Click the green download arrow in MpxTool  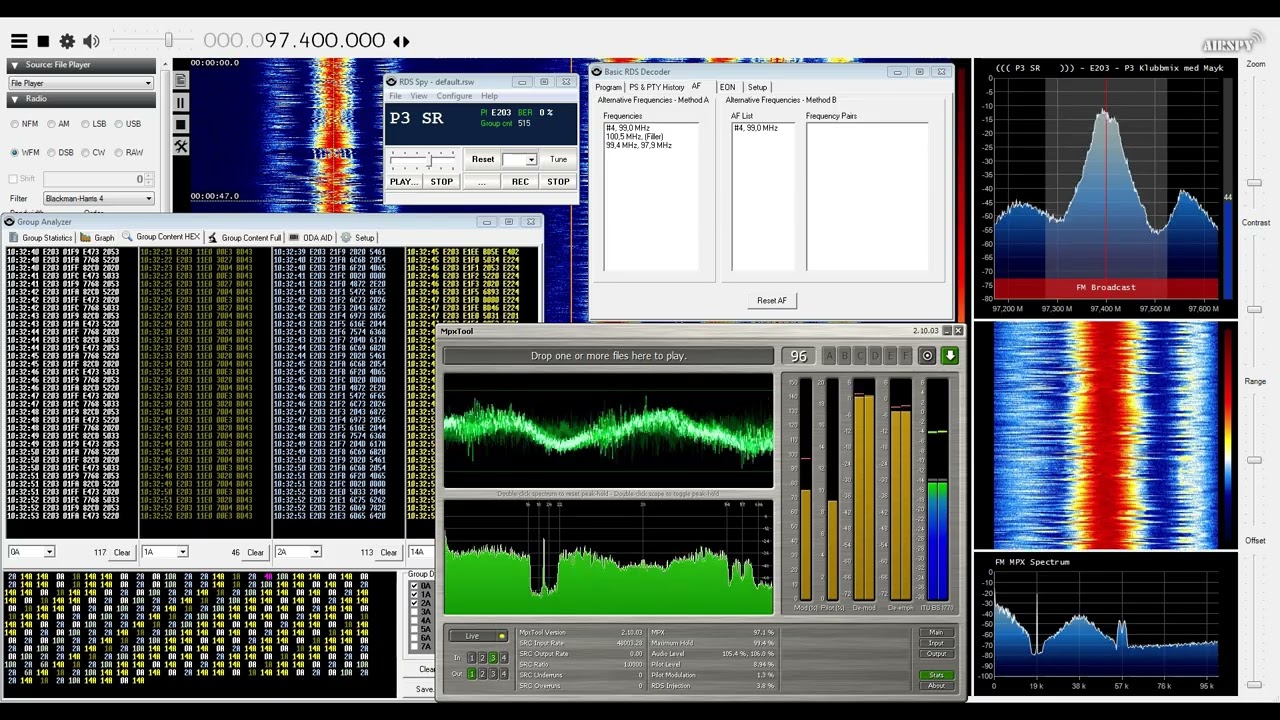pyautogui.click(x=949, y=356)
